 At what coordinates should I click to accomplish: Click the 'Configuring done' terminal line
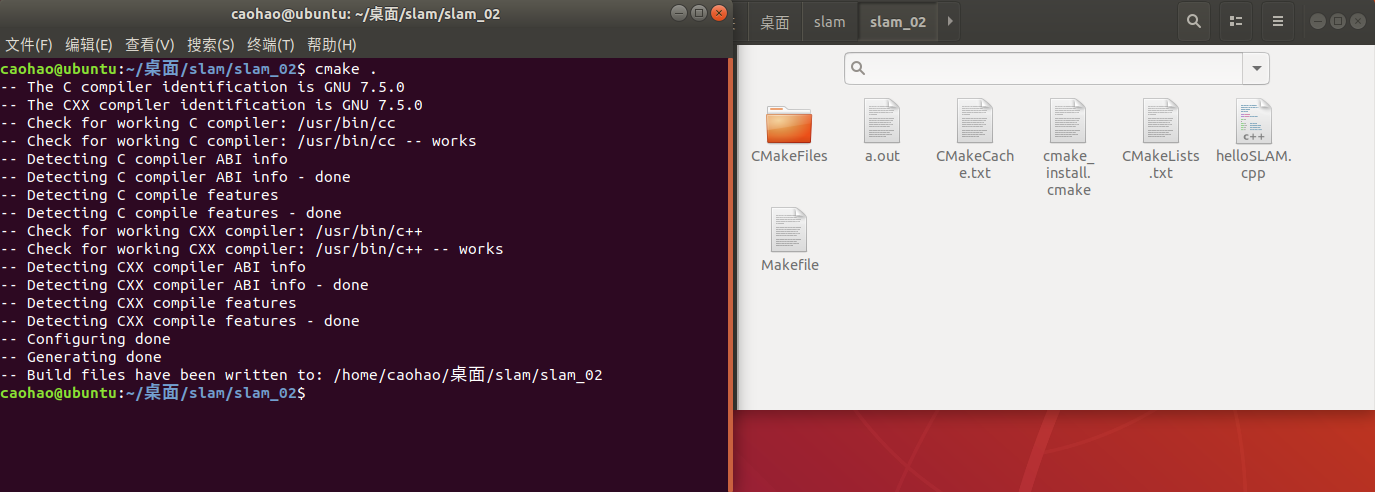coord(86,339)
